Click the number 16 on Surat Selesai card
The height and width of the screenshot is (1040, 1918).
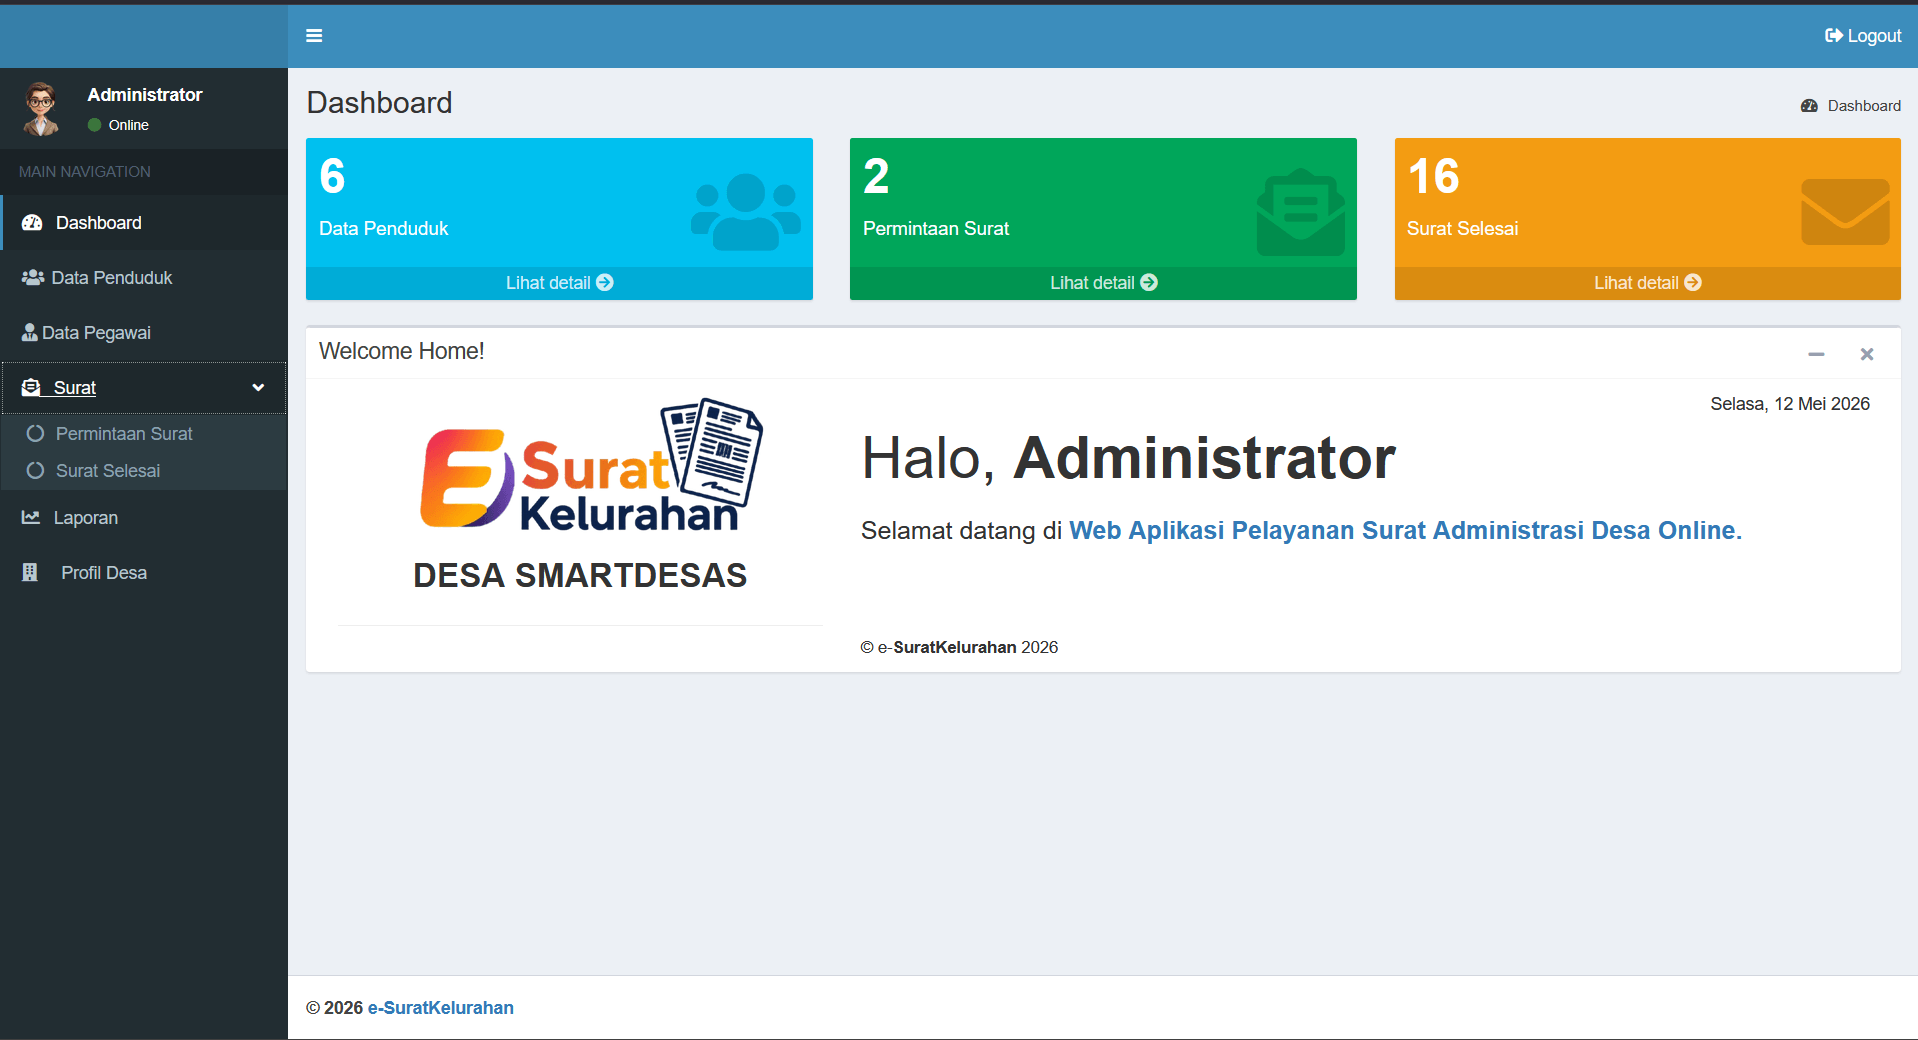1434,176
